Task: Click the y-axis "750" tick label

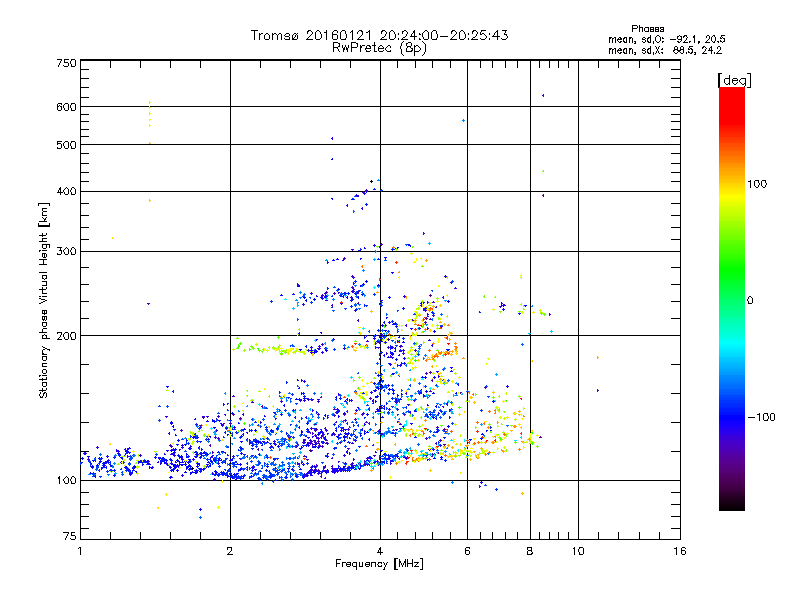Action: [66, 63]
